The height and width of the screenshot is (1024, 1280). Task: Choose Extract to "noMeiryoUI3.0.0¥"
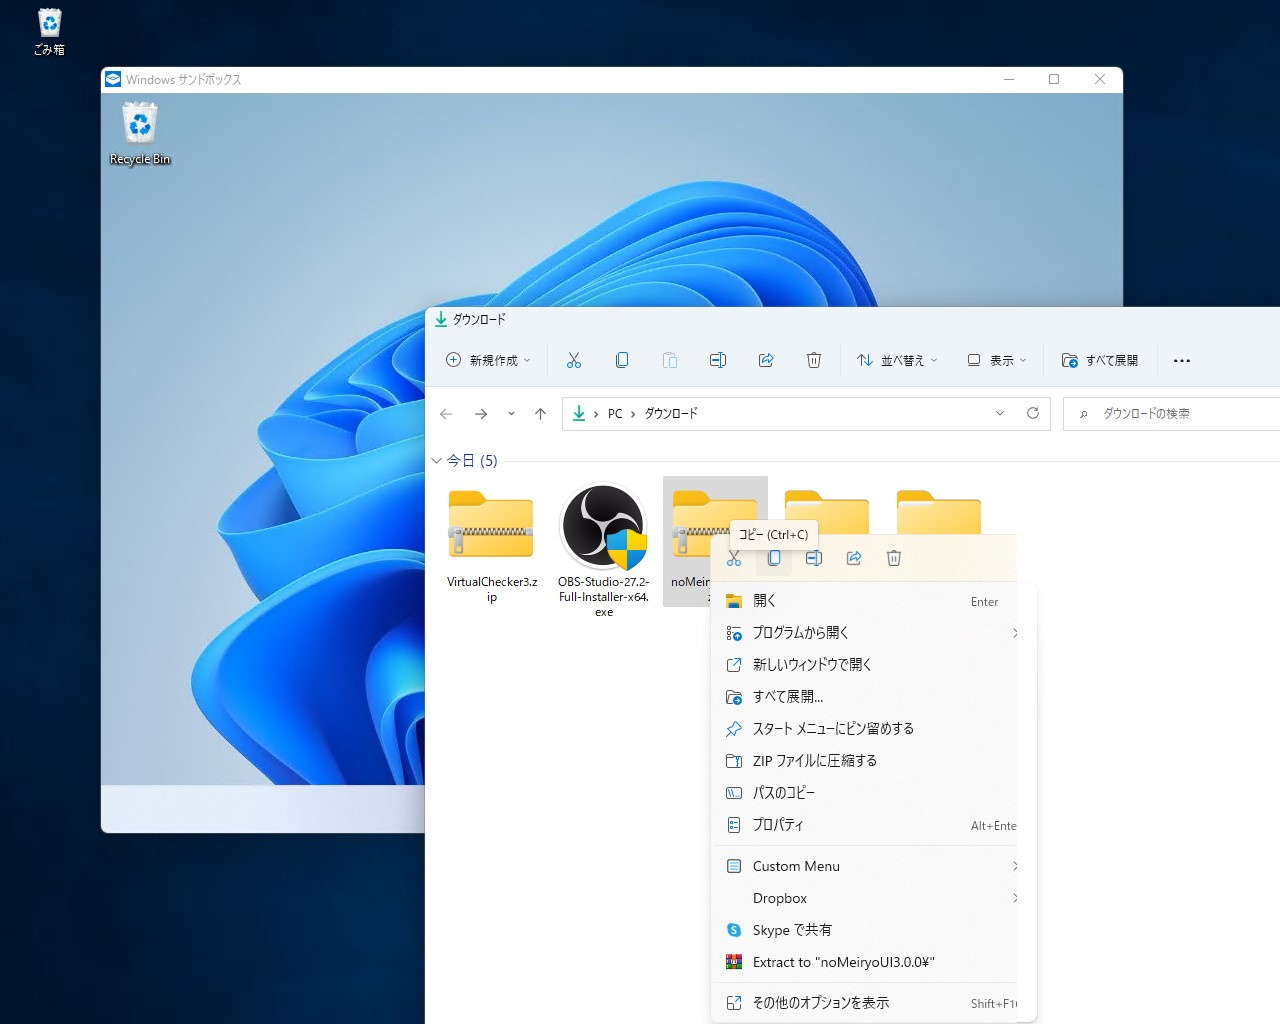point(843,962)
